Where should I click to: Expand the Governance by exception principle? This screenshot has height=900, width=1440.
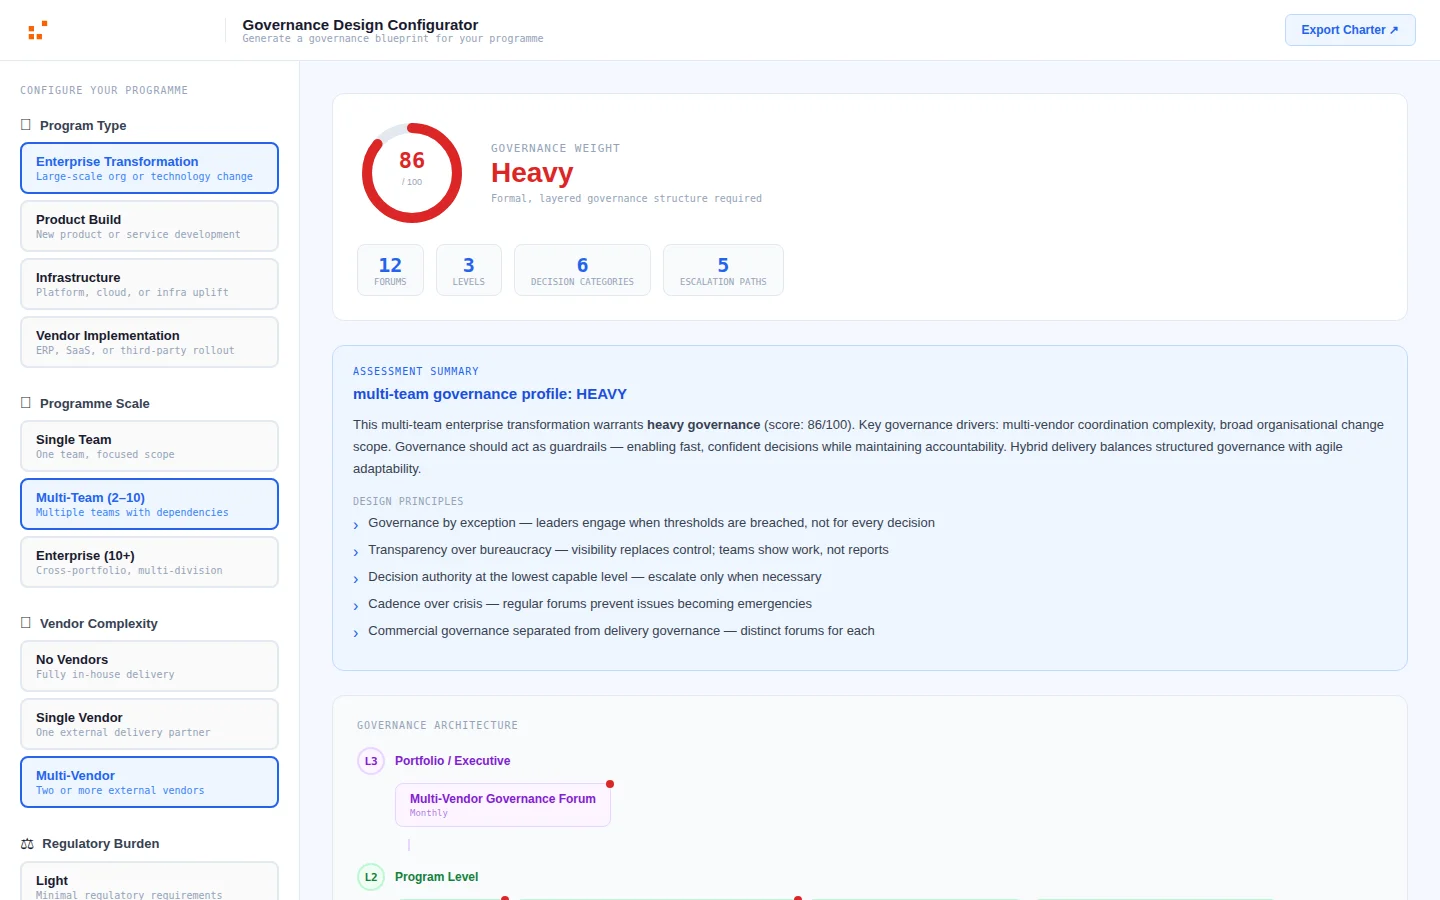click(650, 522)
